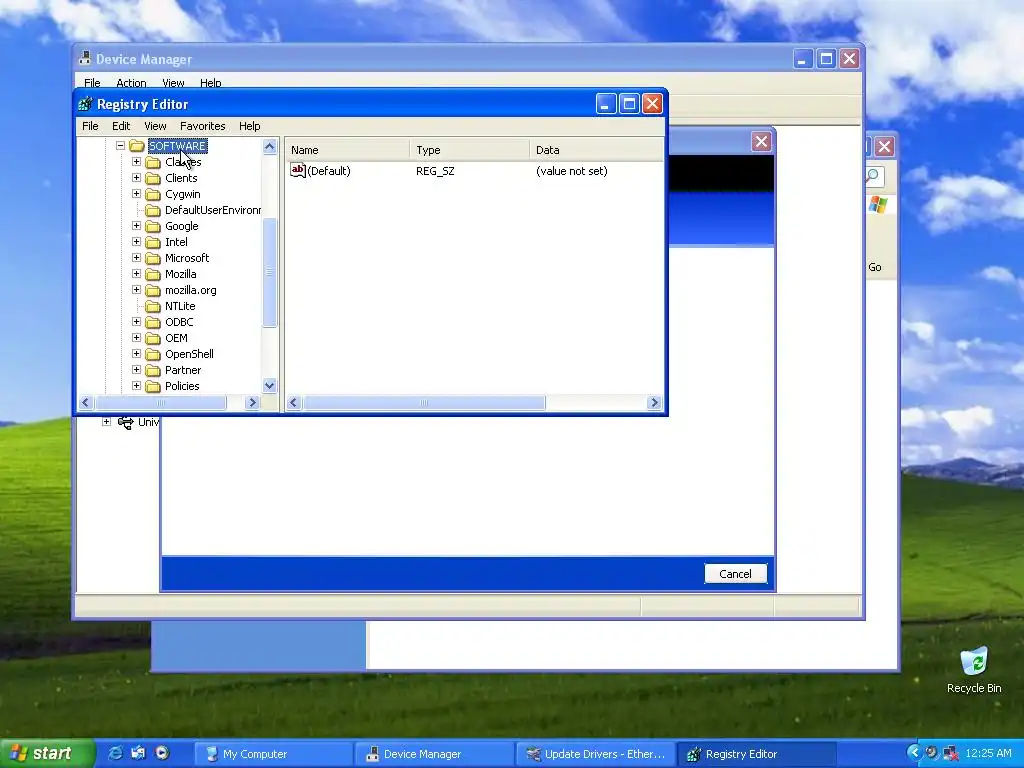Click the Intel folder icon
Viewport: 1024px width, 768px height.
(153, 242)
